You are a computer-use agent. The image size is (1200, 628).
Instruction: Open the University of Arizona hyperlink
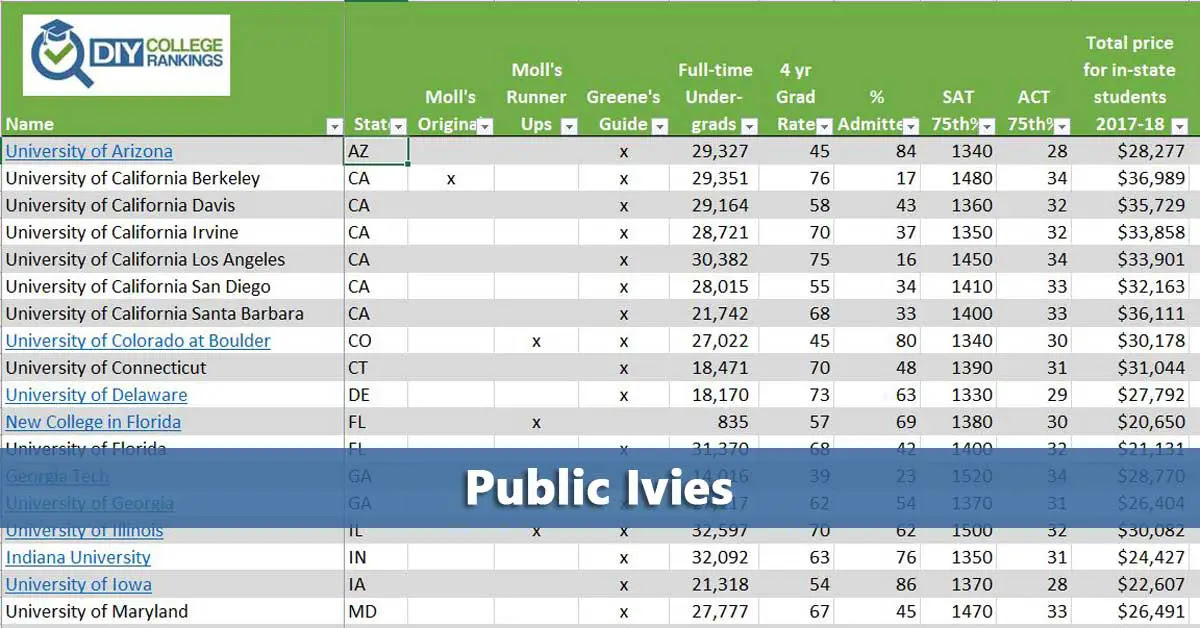click(x=89, y=151)
